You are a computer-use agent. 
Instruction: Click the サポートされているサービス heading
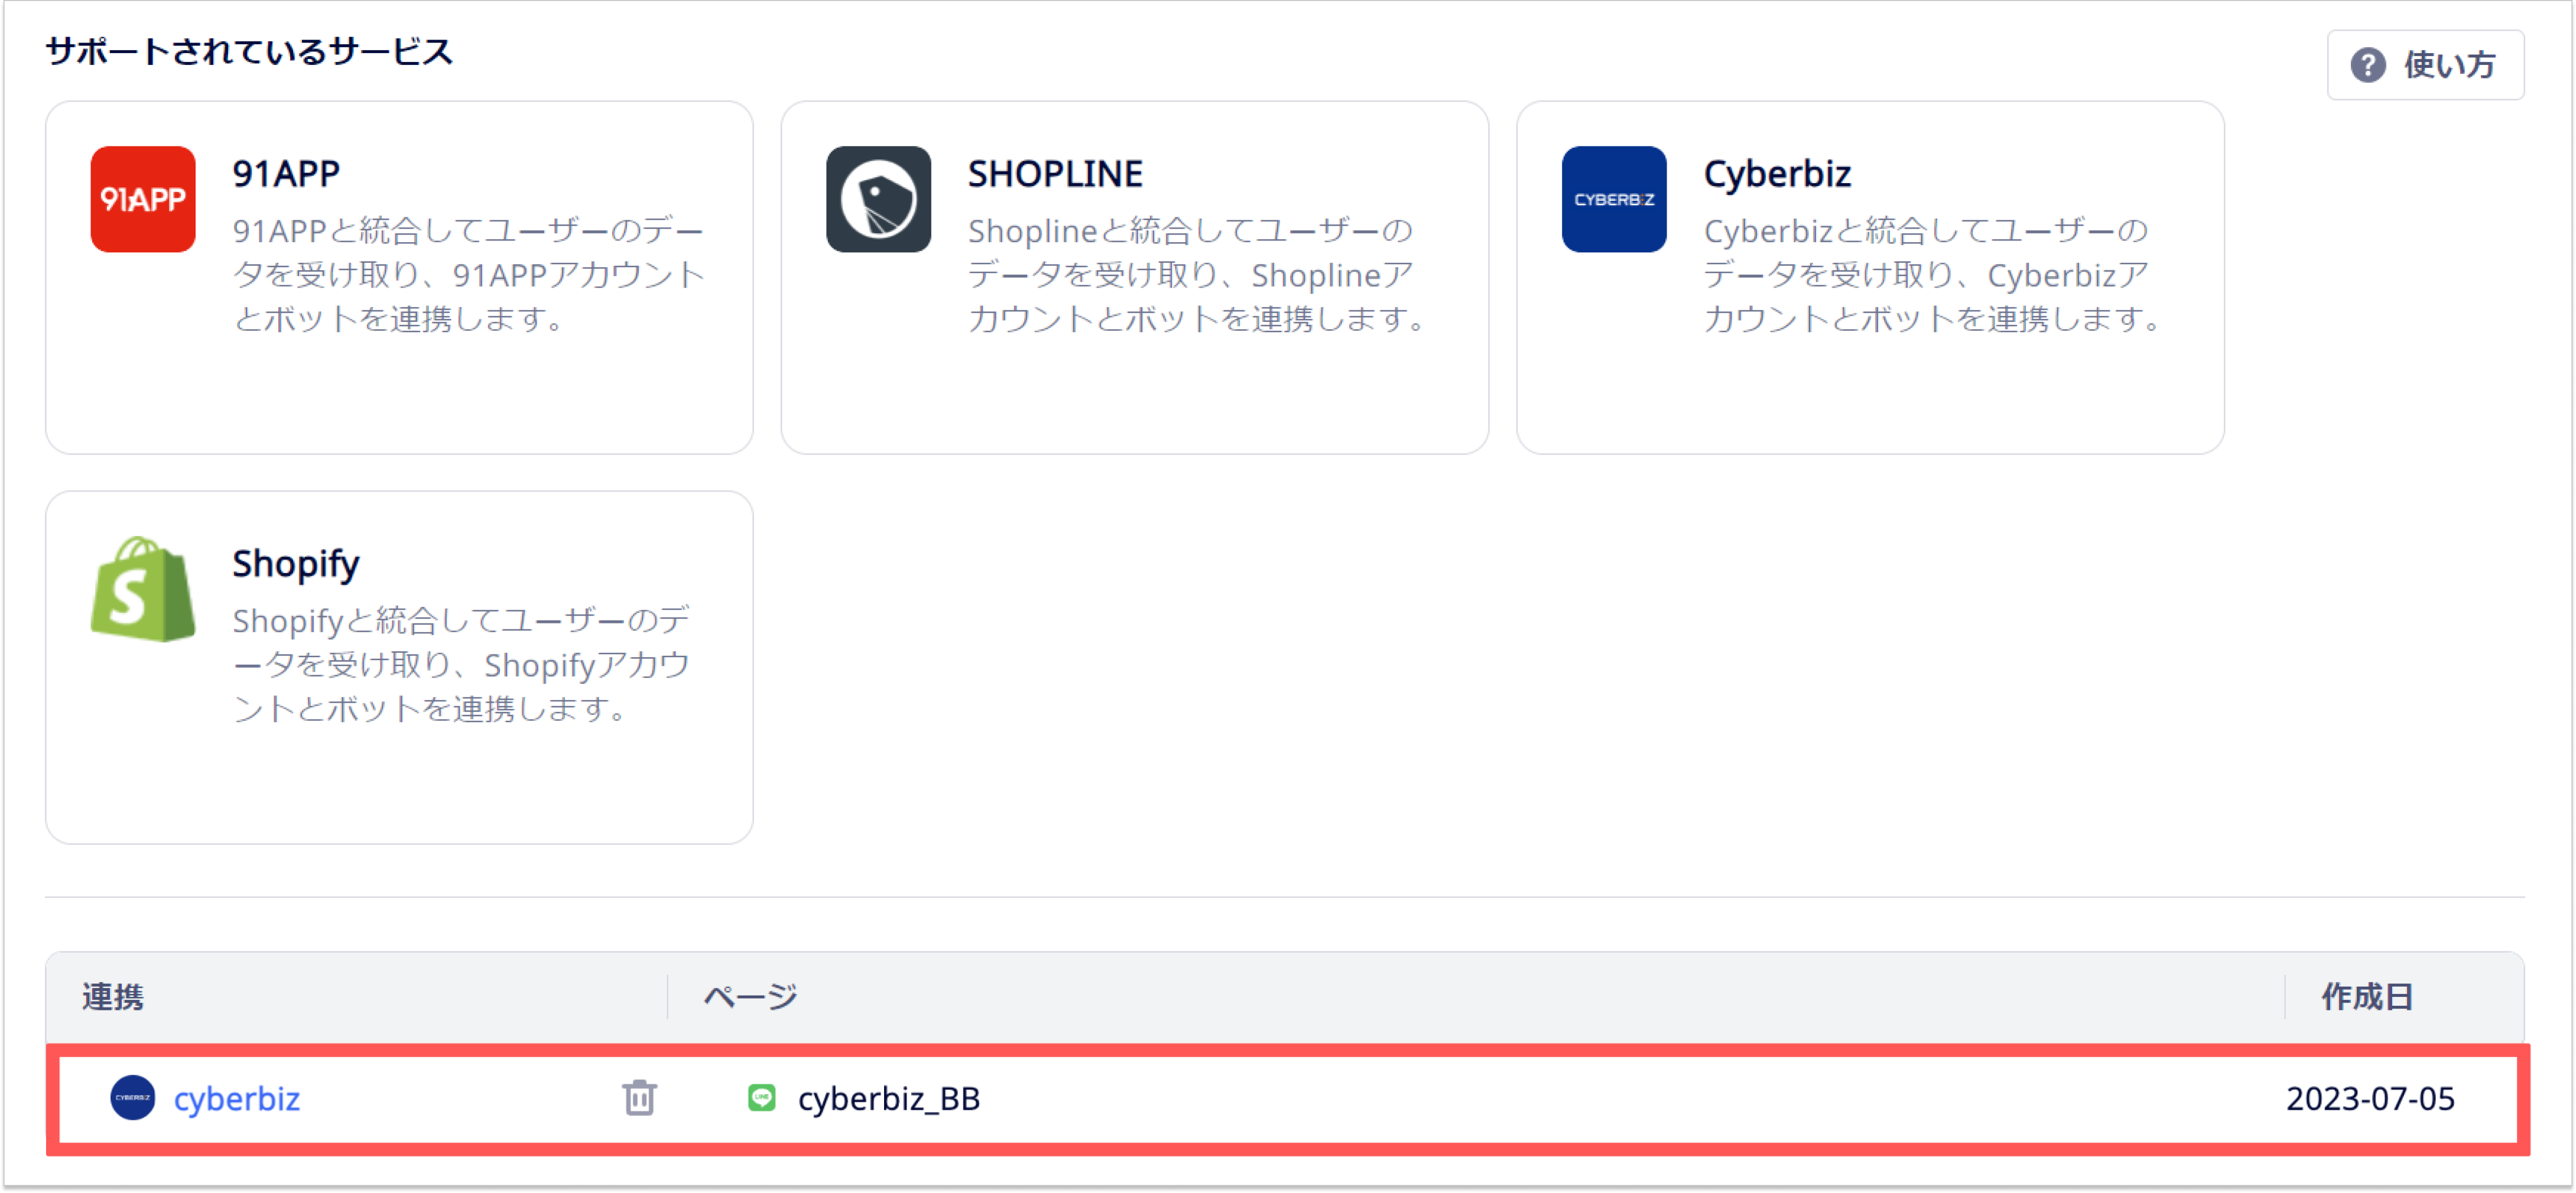point(249,51)
